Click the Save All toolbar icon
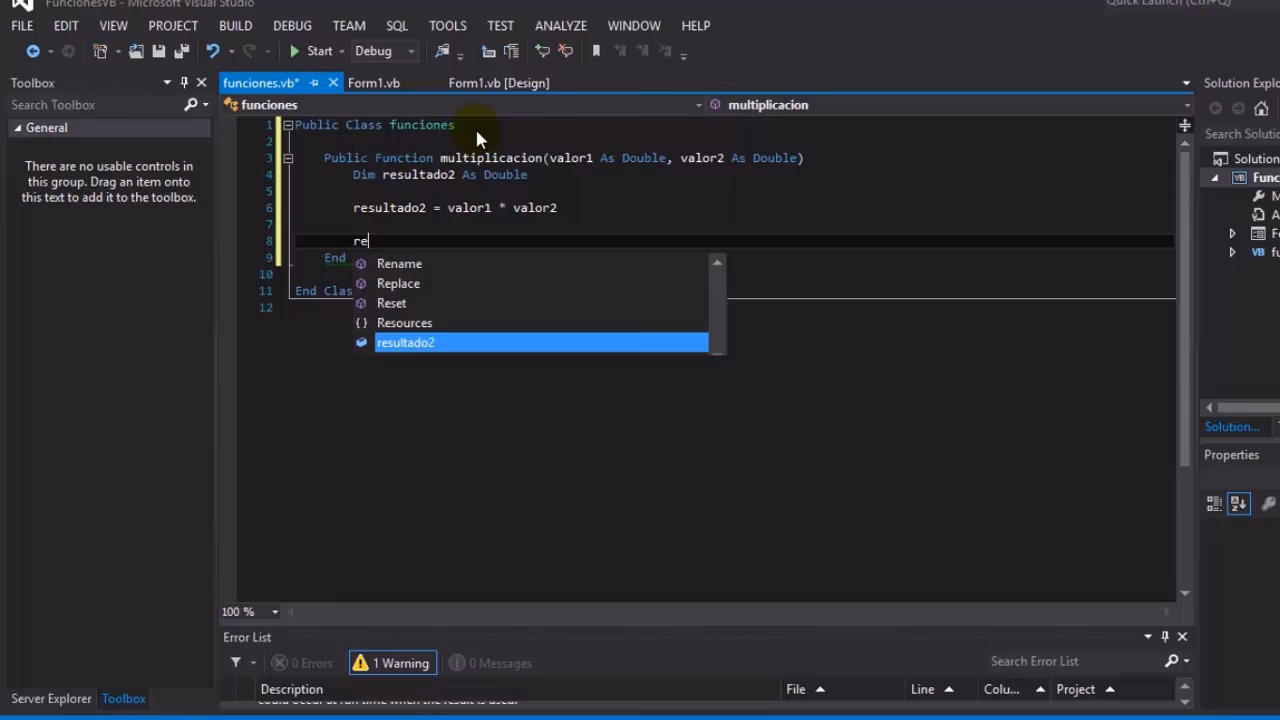Viewport: 1280px width, 720px height. tap(181, 51)
